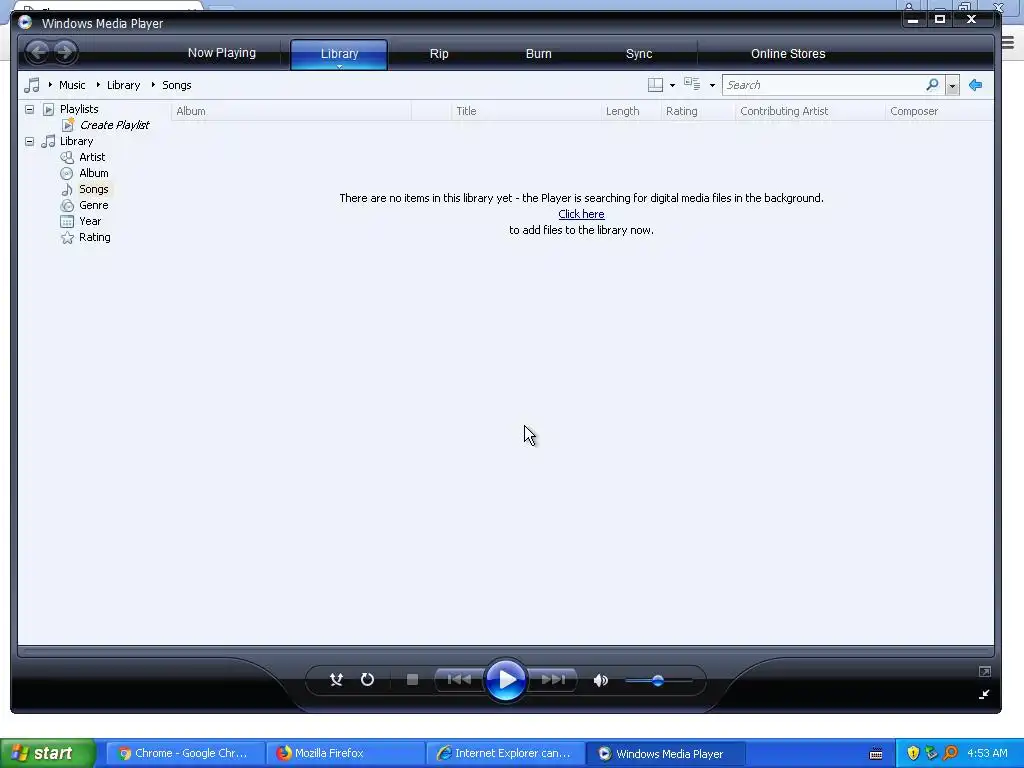The height and width of the screenshot is (768, 1024).
Task: Open the Online Stores tab
Action: (x=788, y=54)
